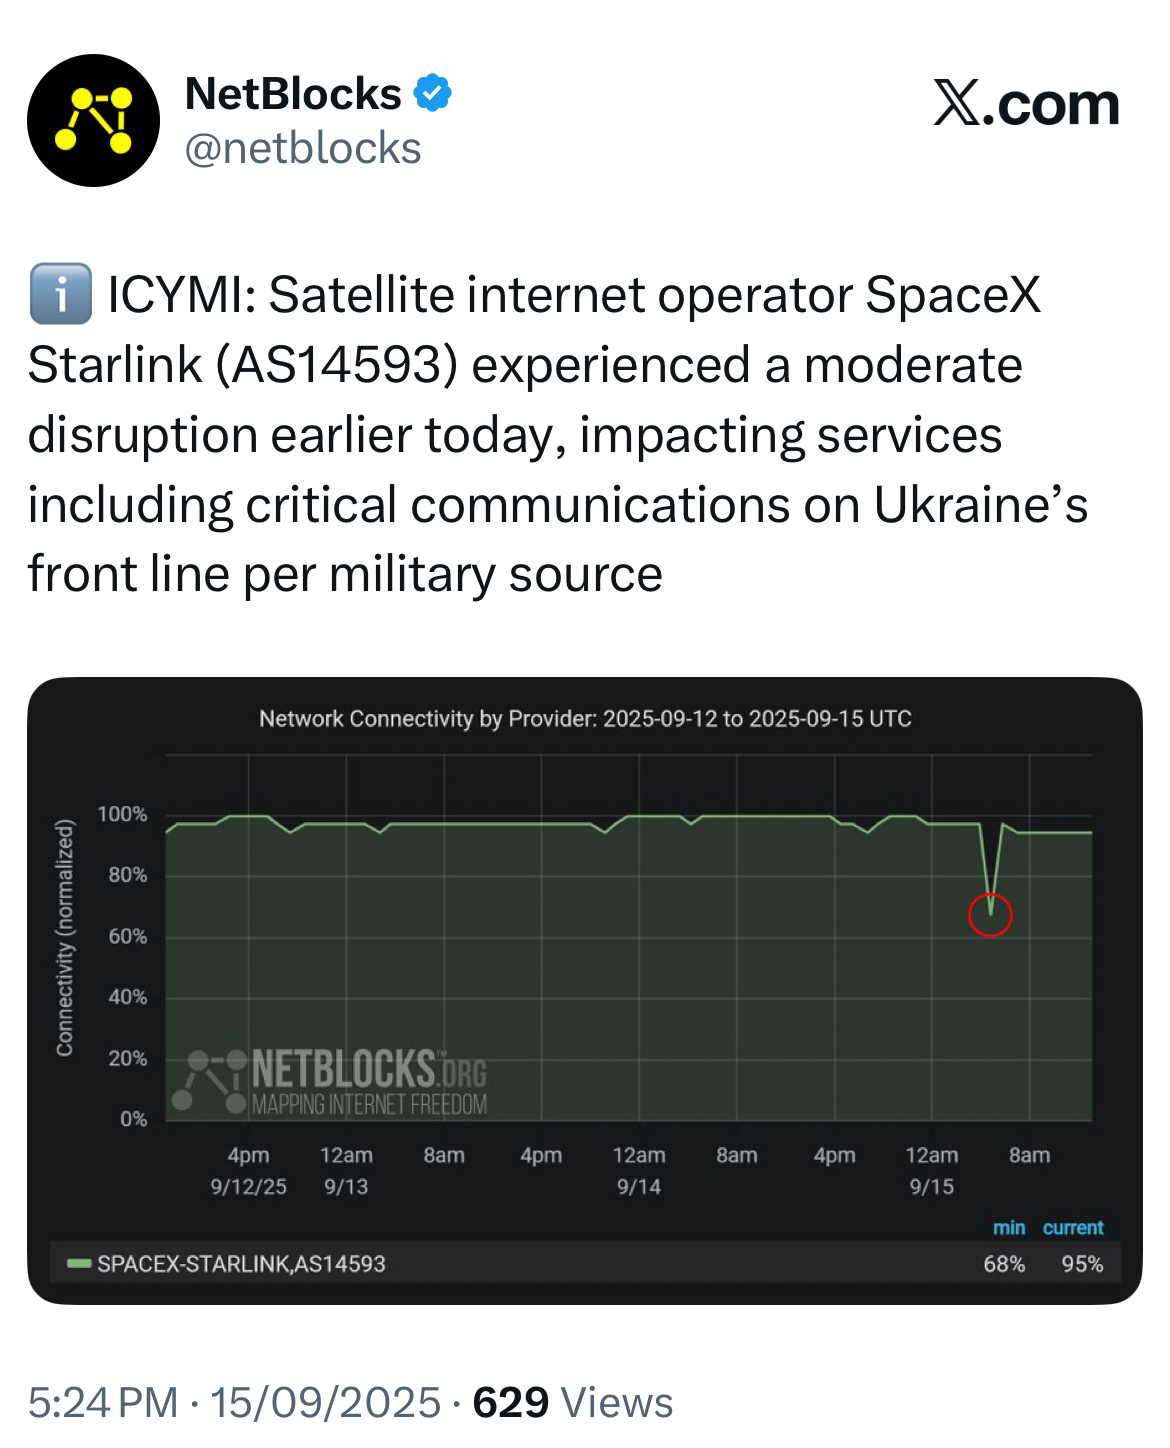This screenshot has width=1170, height=1448.
Task: Click the 9/12/25 date label on the axis
Action: pyautogui.click(x=248, y=1186)
